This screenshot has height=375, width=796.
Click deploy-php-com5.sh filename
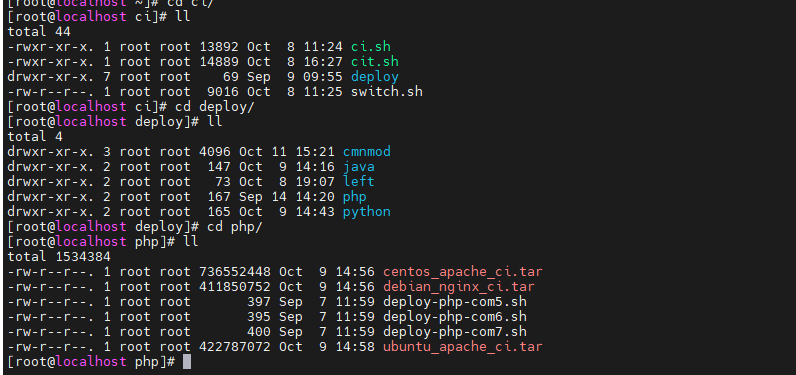pyautogui.click(x=455, y=302)
